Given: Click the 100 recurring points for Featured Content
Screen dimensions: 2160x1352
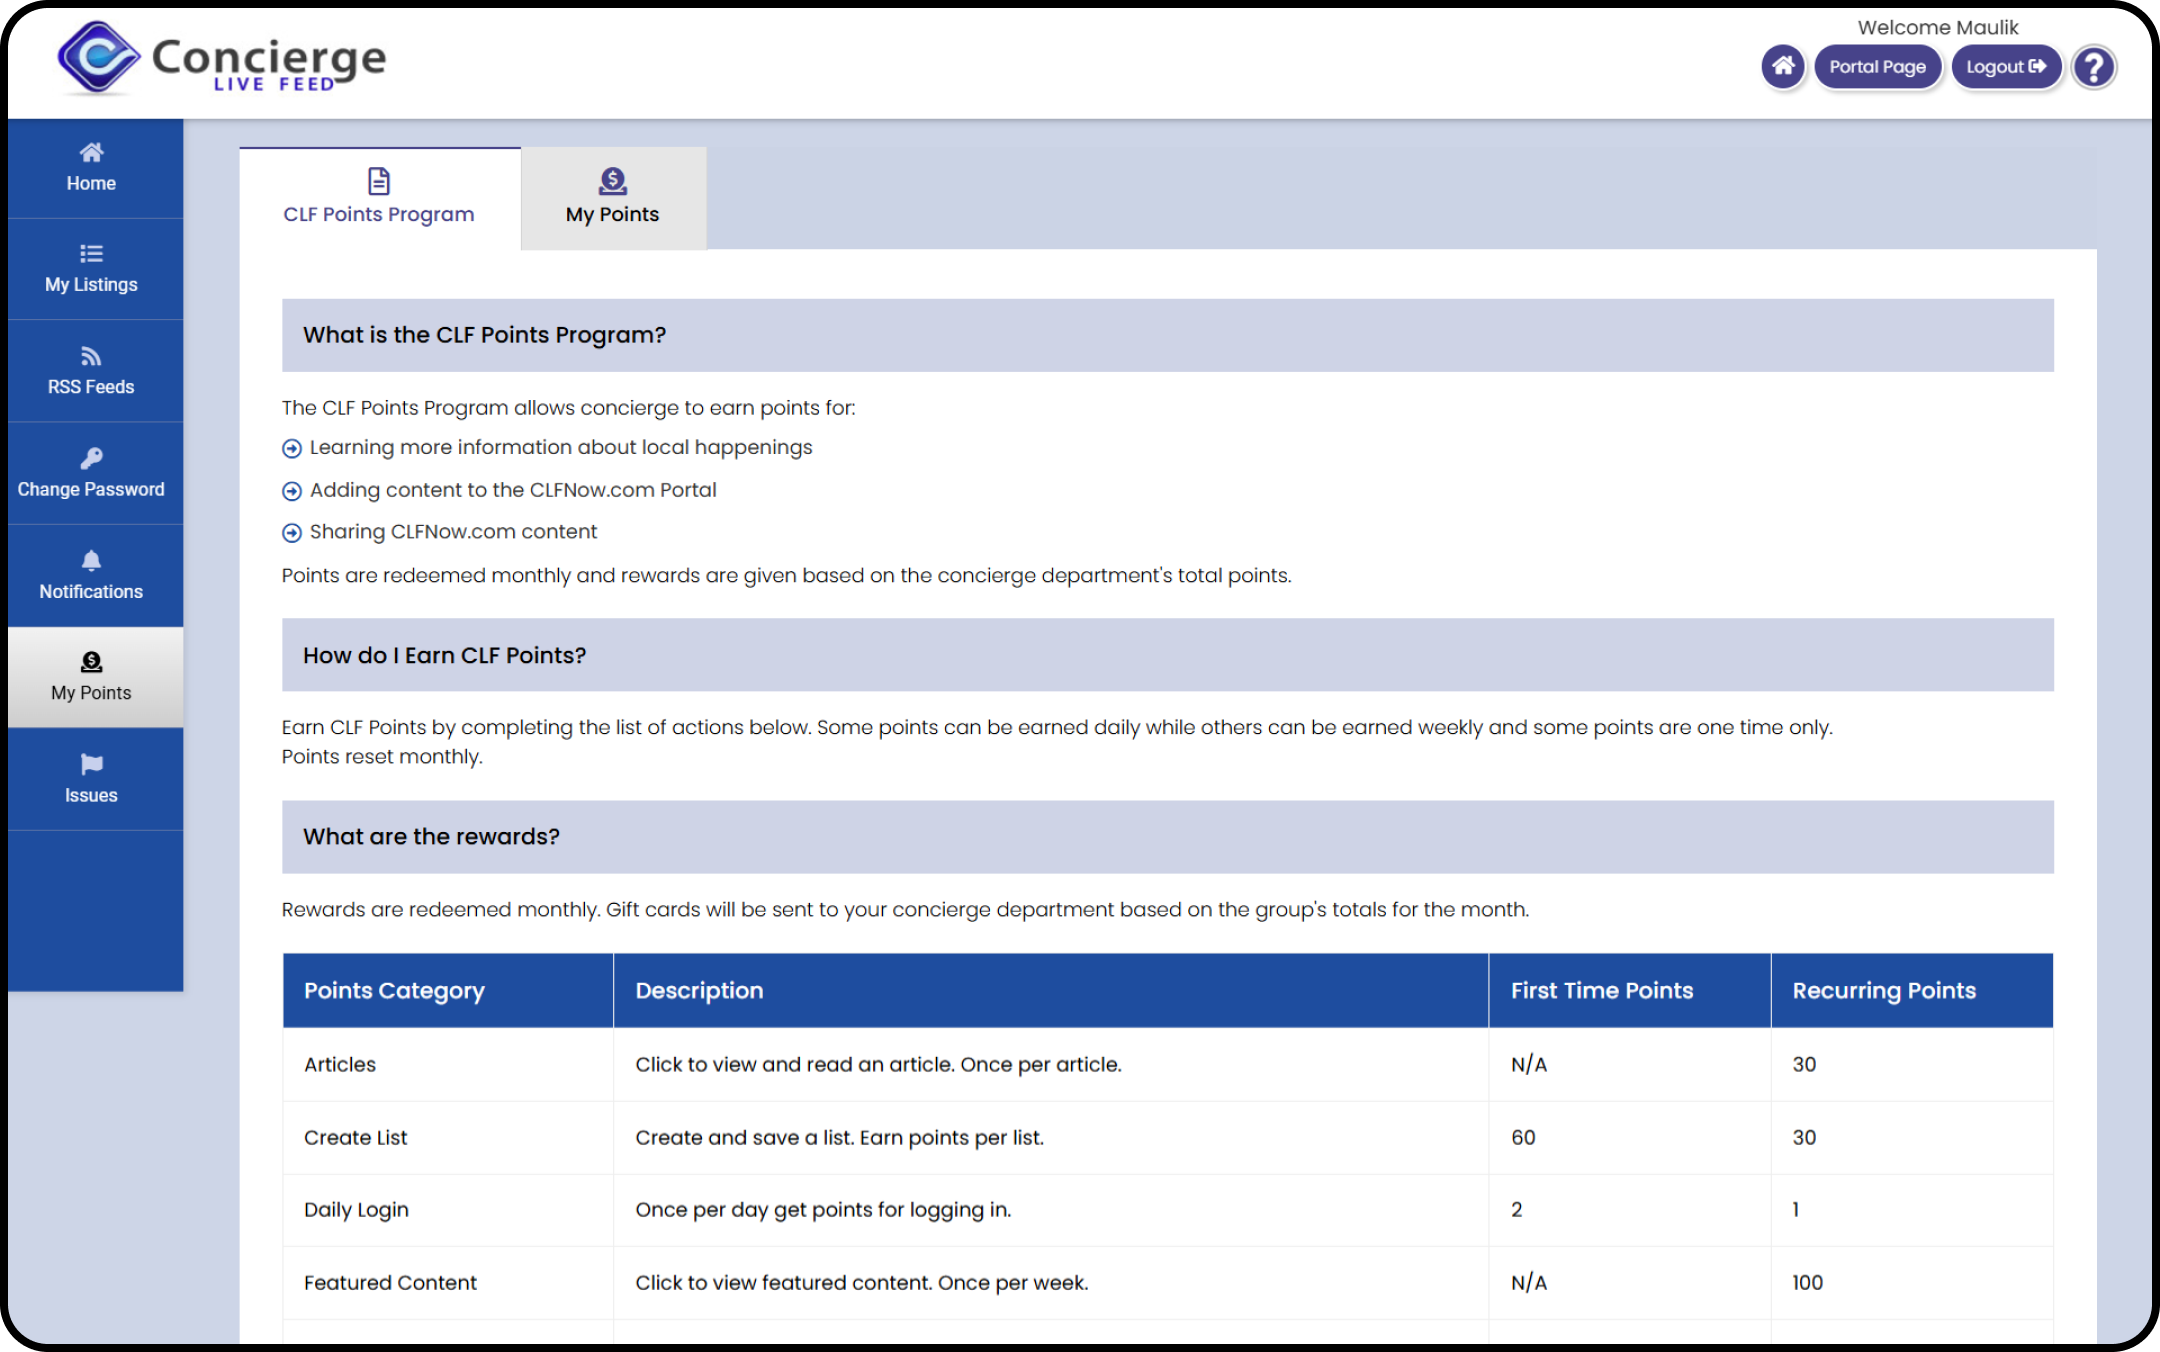Looking at the screenshot, I should point(1807,1282).
